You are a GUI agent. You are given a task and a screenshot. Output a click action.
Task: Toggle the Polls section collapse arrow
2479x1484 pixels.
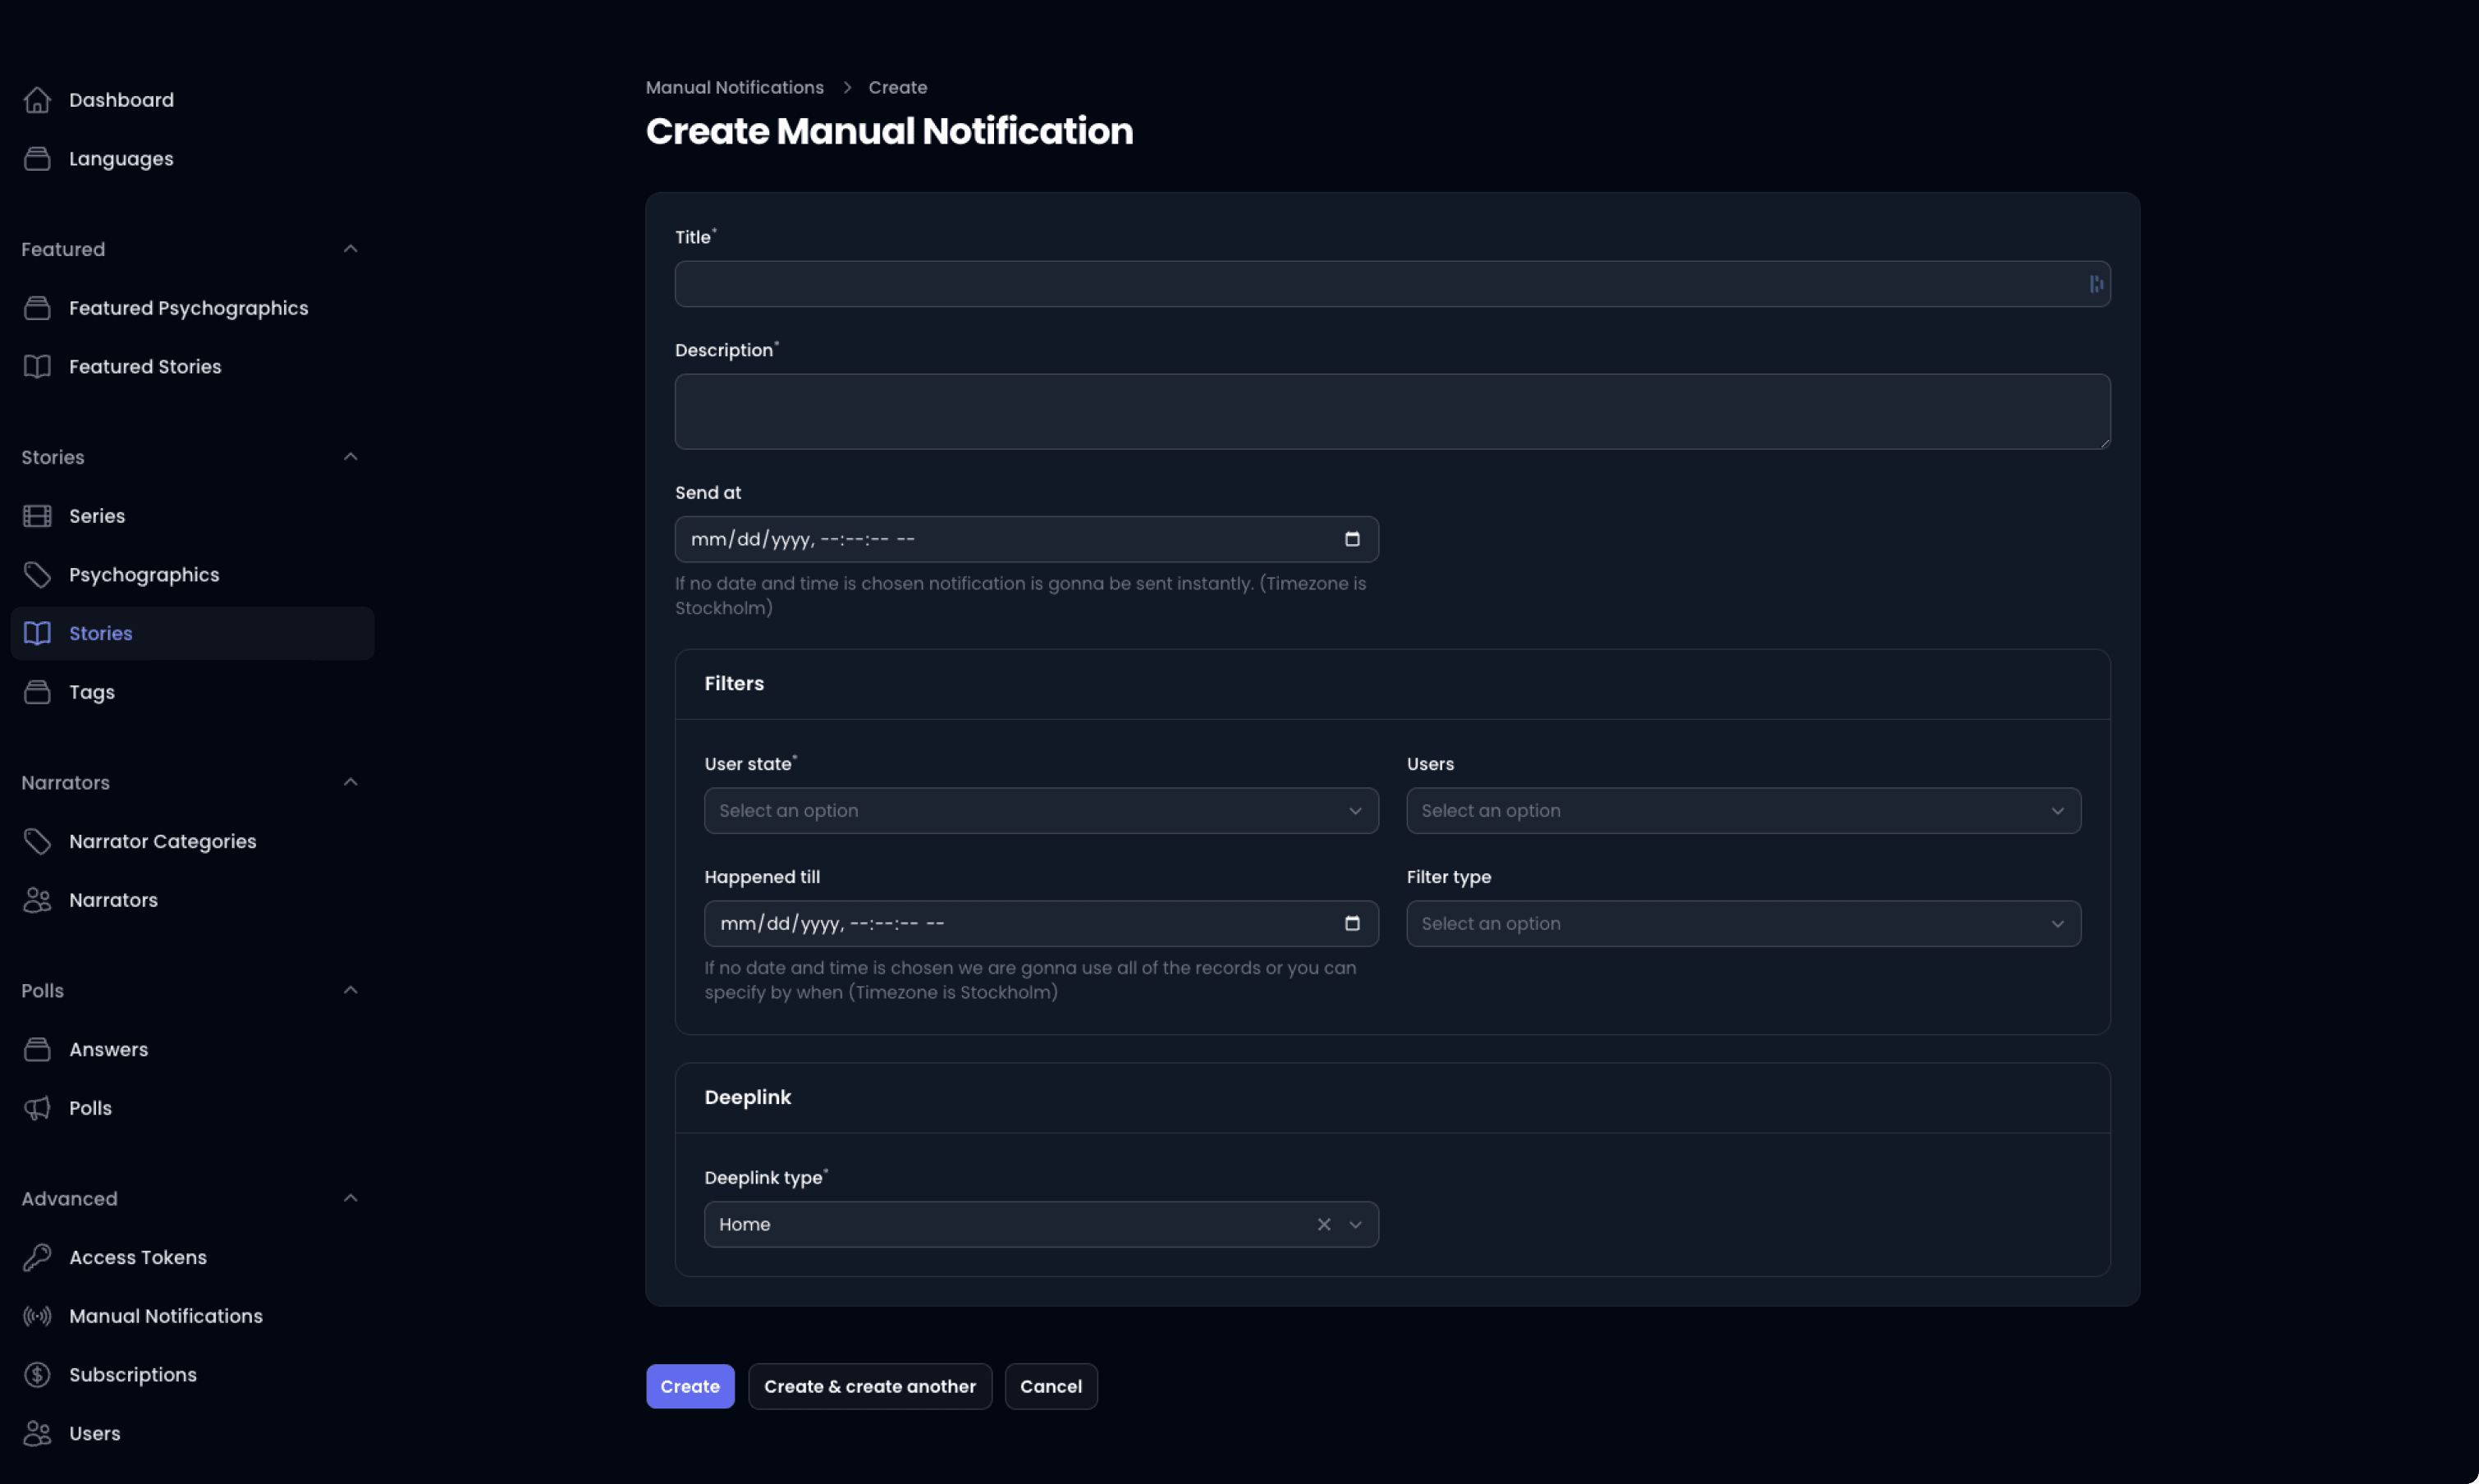350,989
